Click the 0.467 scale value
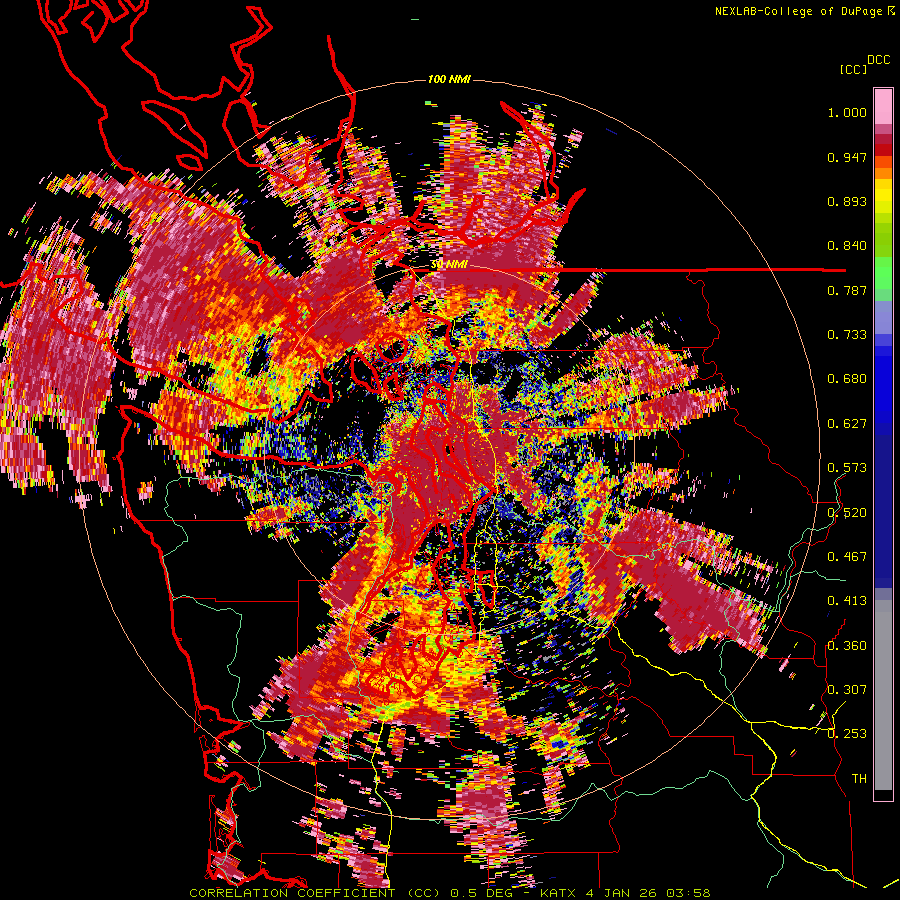This screenshot has width=900, height=900. [847, 557]
